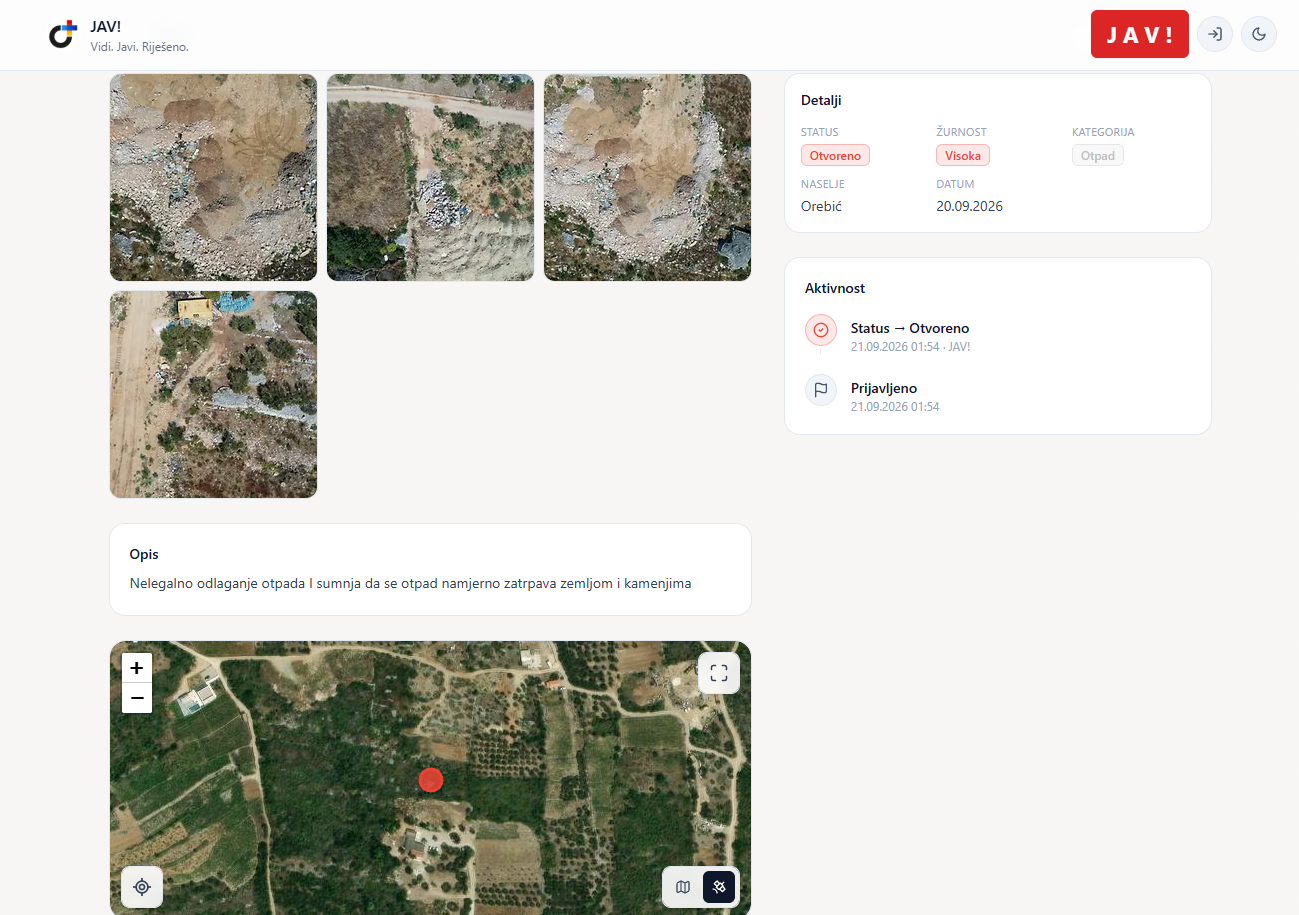1299x915 pixels.
Task: Click the timestamp 21.09.2026 01:54 · JAV!
Action: [x=911, y=347]
